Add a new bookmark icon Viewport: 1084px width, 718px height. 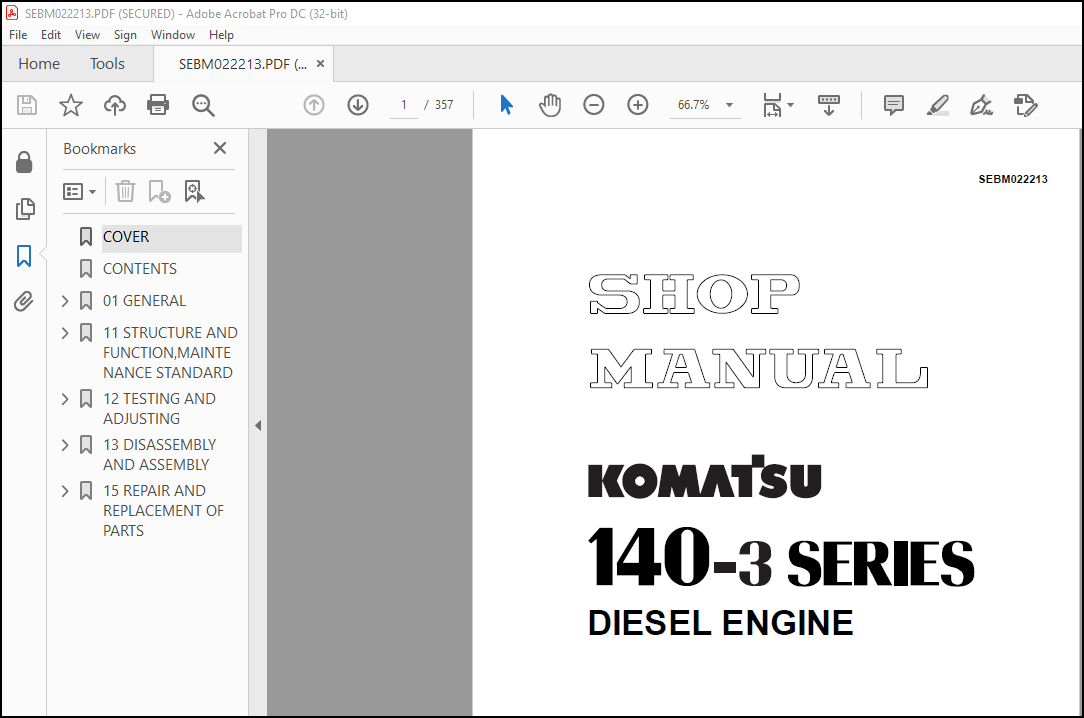click(x=159, y=191)
